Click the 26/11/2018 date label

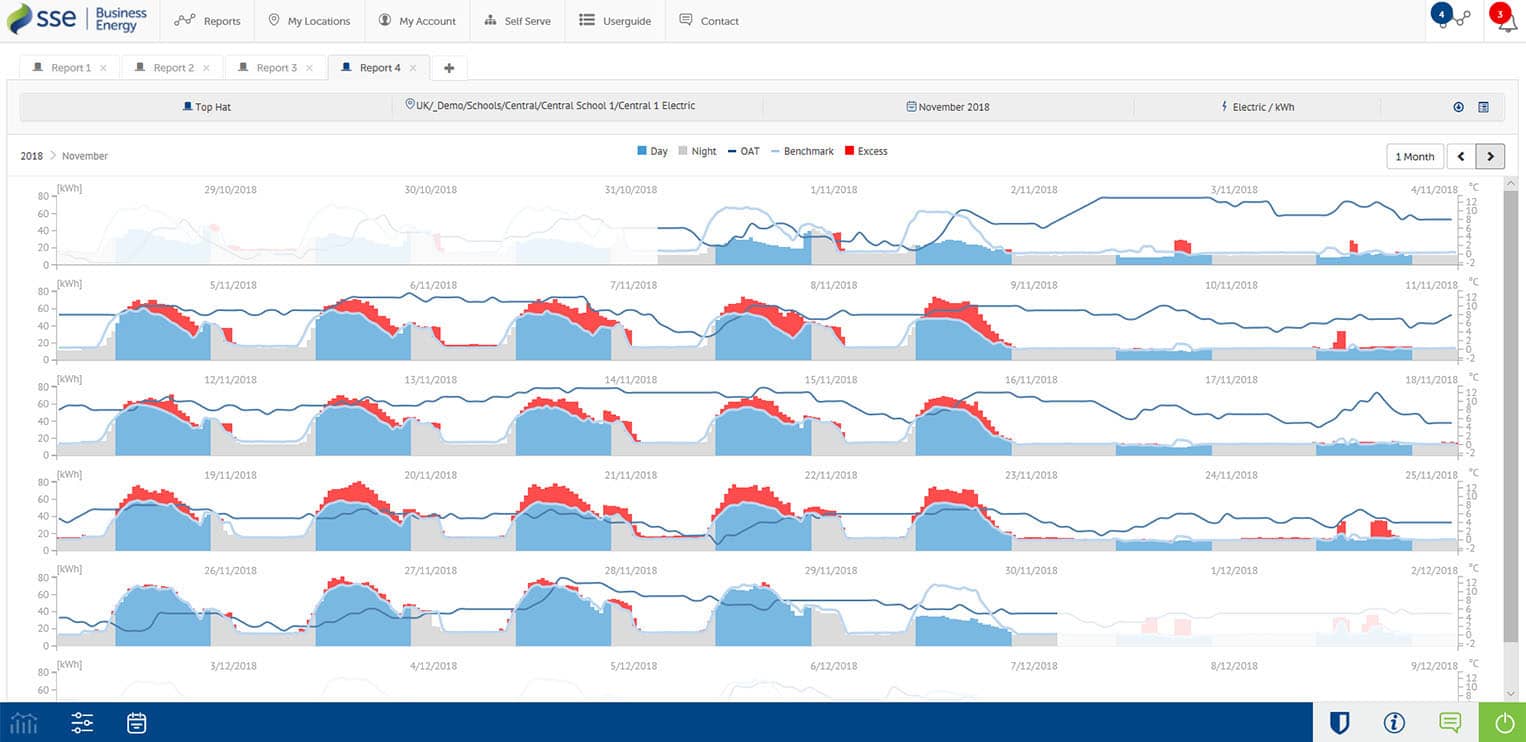point(230,570)
